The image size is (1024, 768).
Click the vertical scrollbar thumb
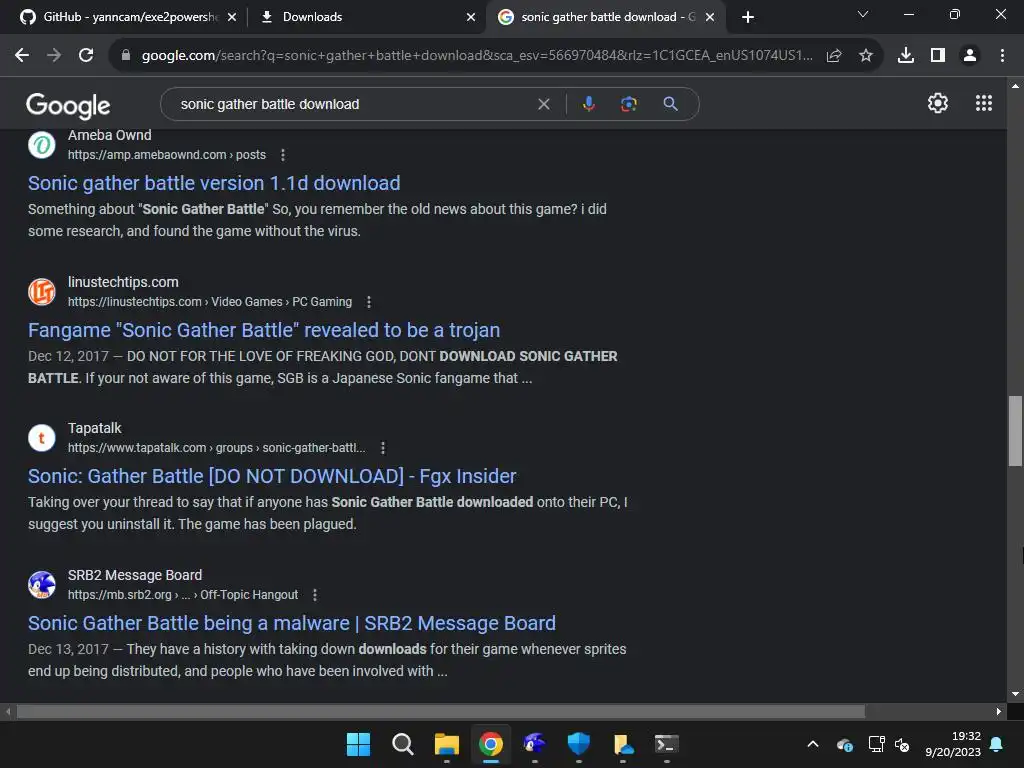(x=1015, y=431)
